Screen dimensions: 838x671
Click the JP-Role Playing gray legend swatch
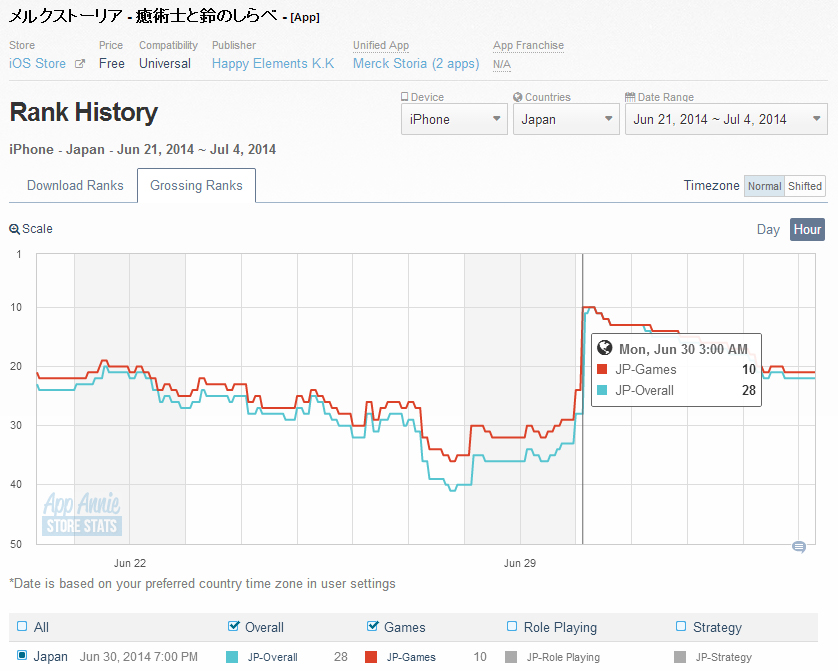point(511,657)
